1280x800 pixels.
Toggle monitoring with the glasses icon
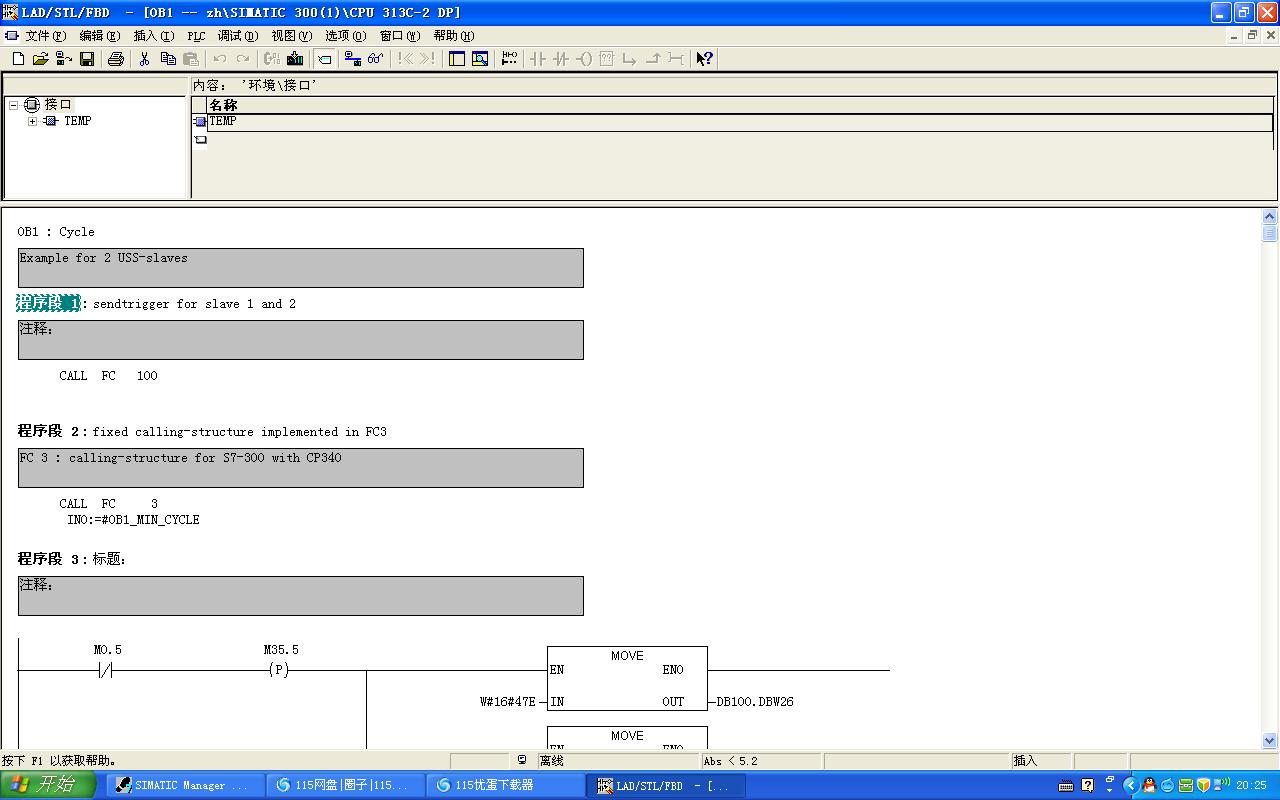[376, 59]
